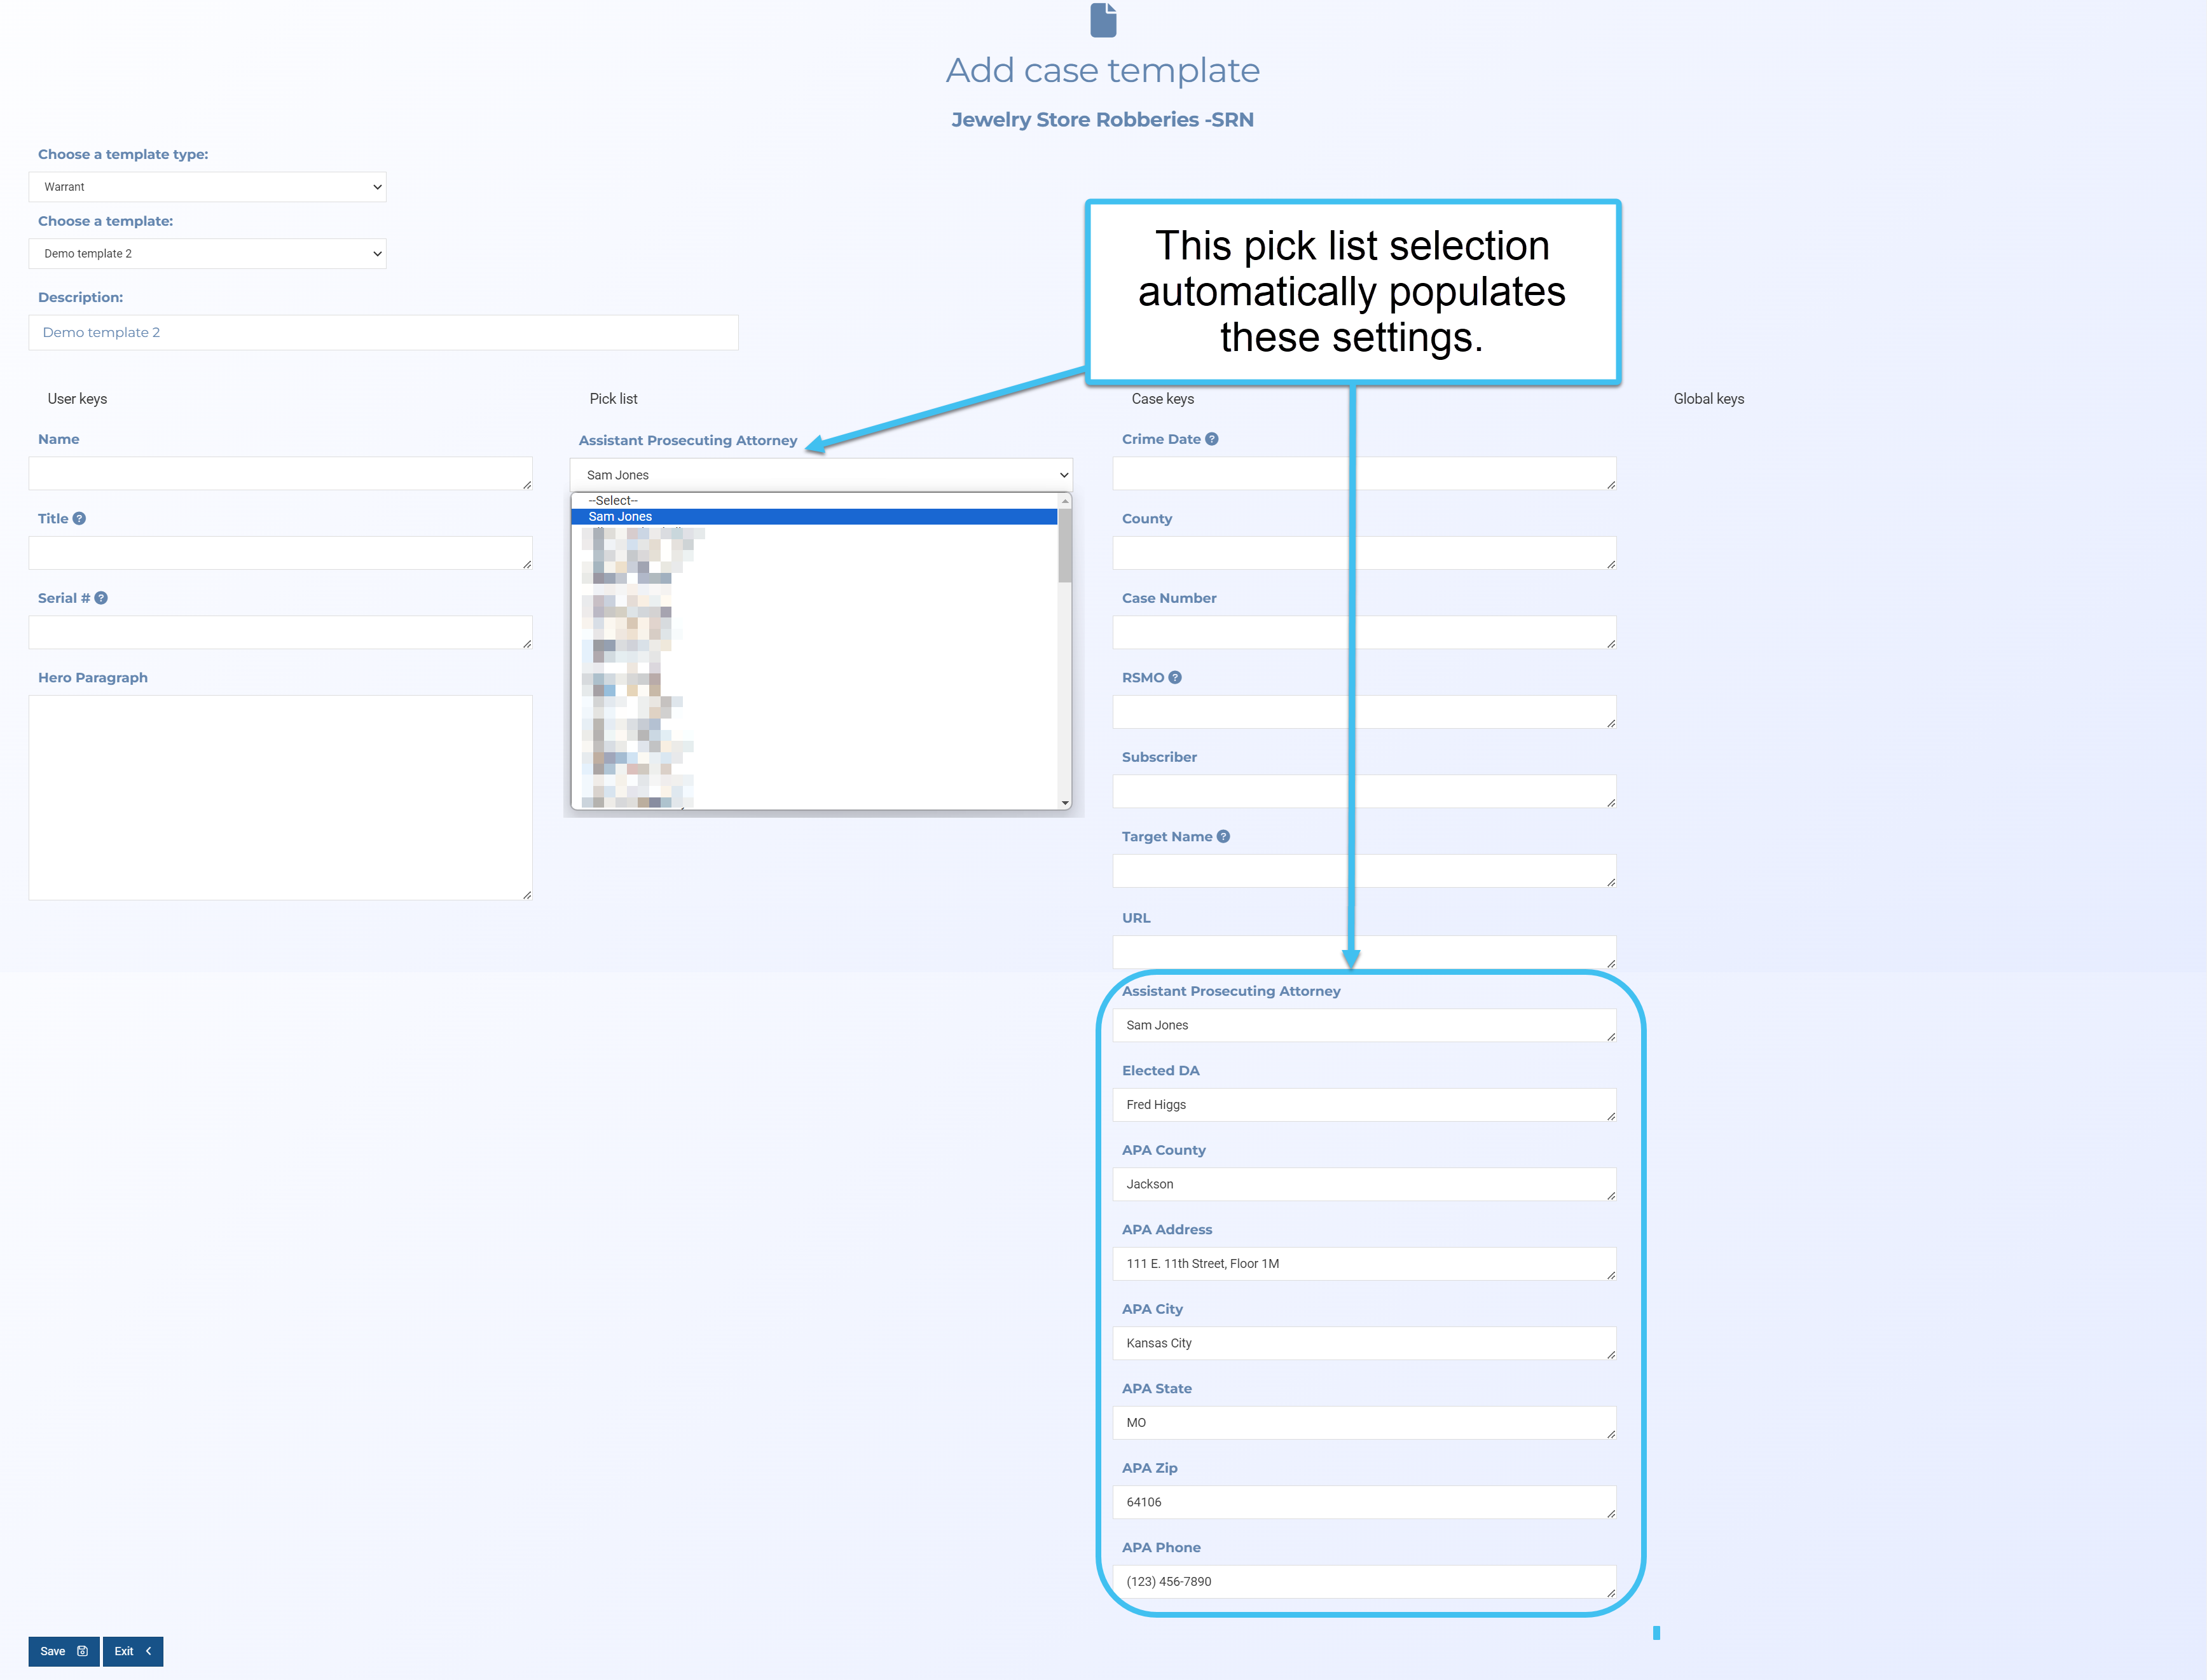The image size is (2207, 1680).
Task: Click the list scrollbar up arrow
Action: [x=1065, y=500]
